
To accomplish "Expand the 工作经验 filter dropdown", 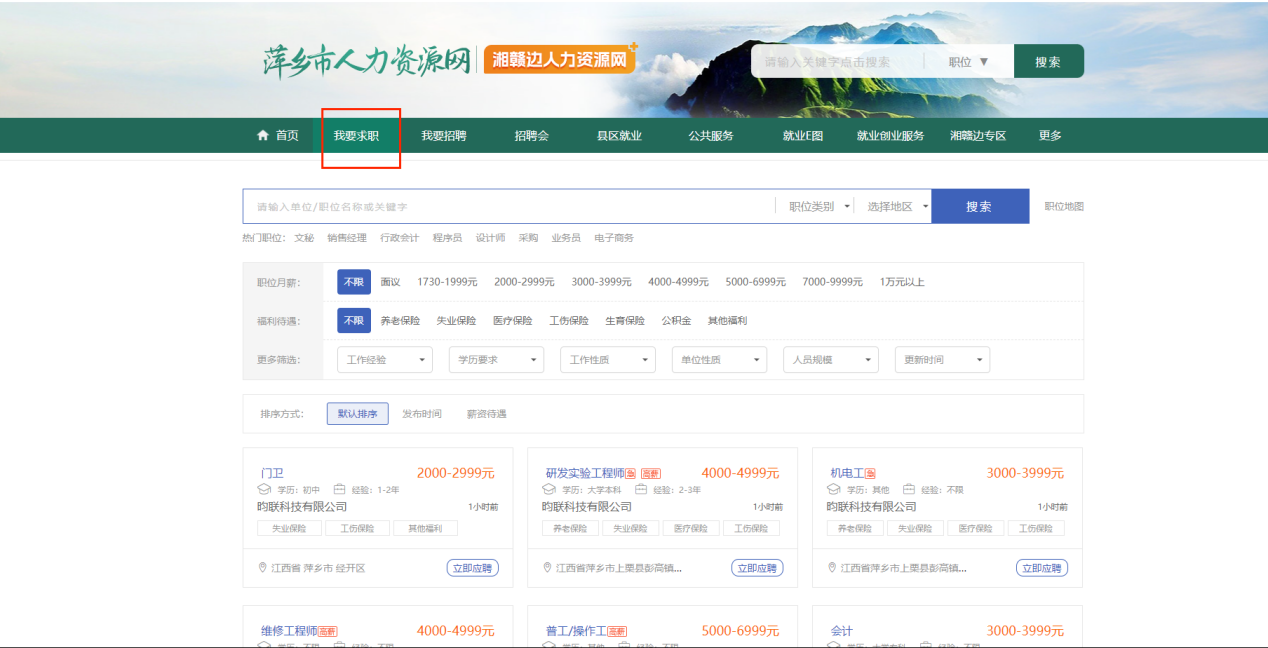I will click(385, 360).
